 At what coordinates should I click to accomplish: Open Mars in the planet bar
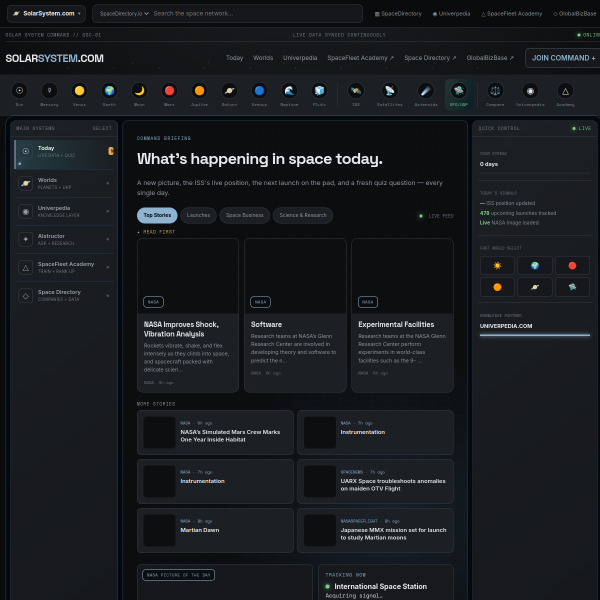pyautogui.click(x=169, y=94)
